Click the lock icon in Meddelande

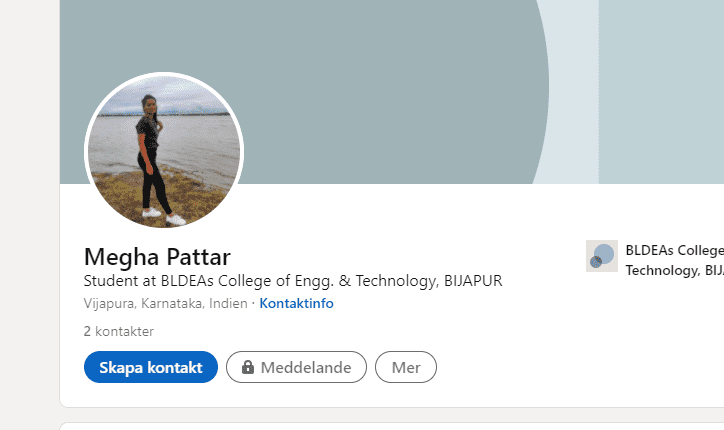coord(248,367)
